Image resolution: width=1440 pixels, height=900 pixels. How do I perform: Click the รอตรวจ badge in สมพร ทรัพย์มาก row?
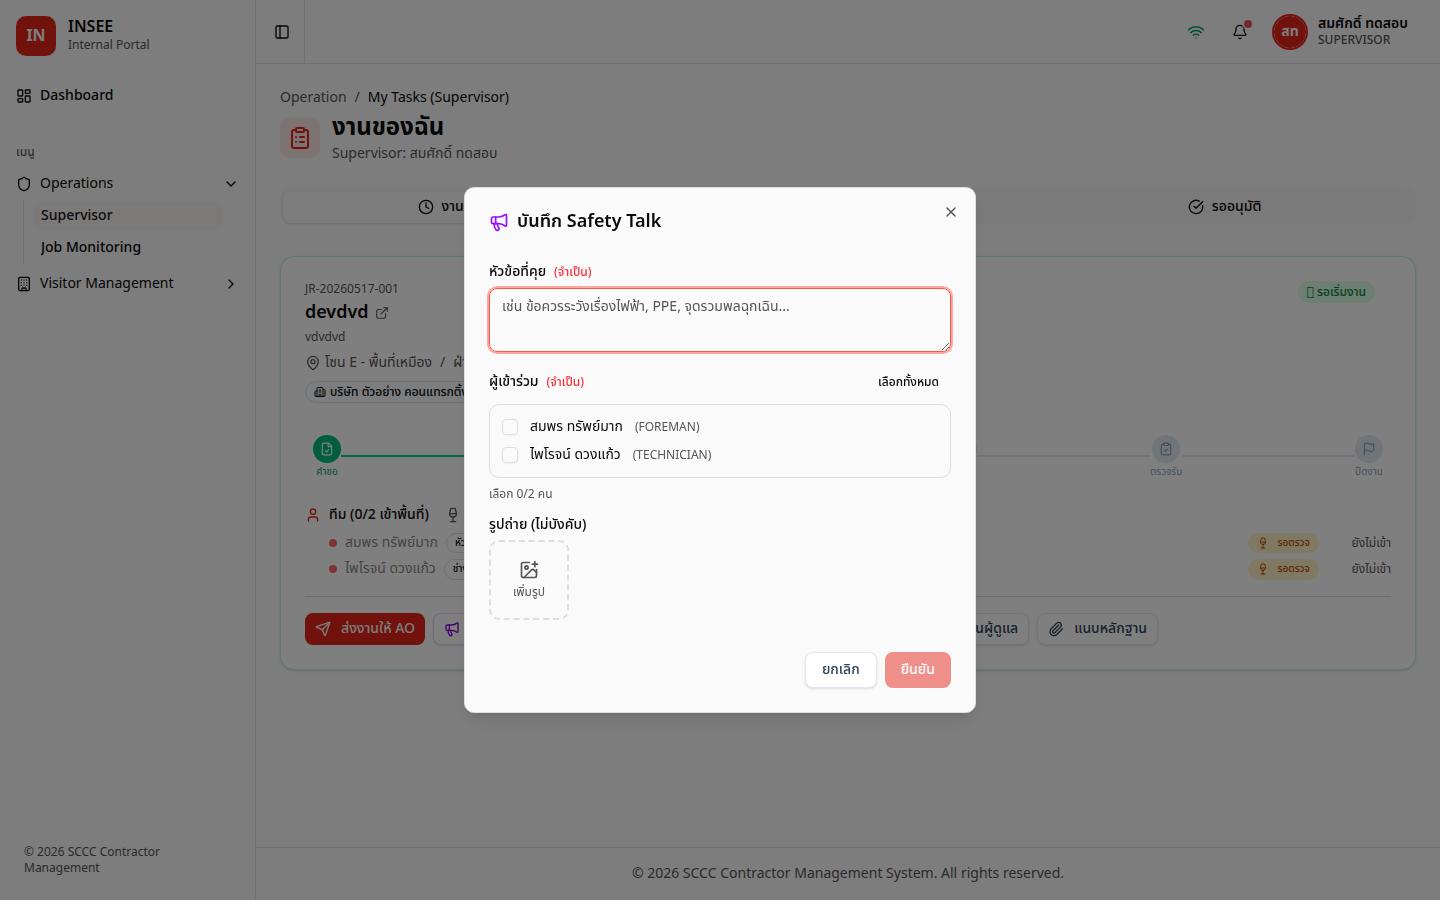tap(1283, 543)
